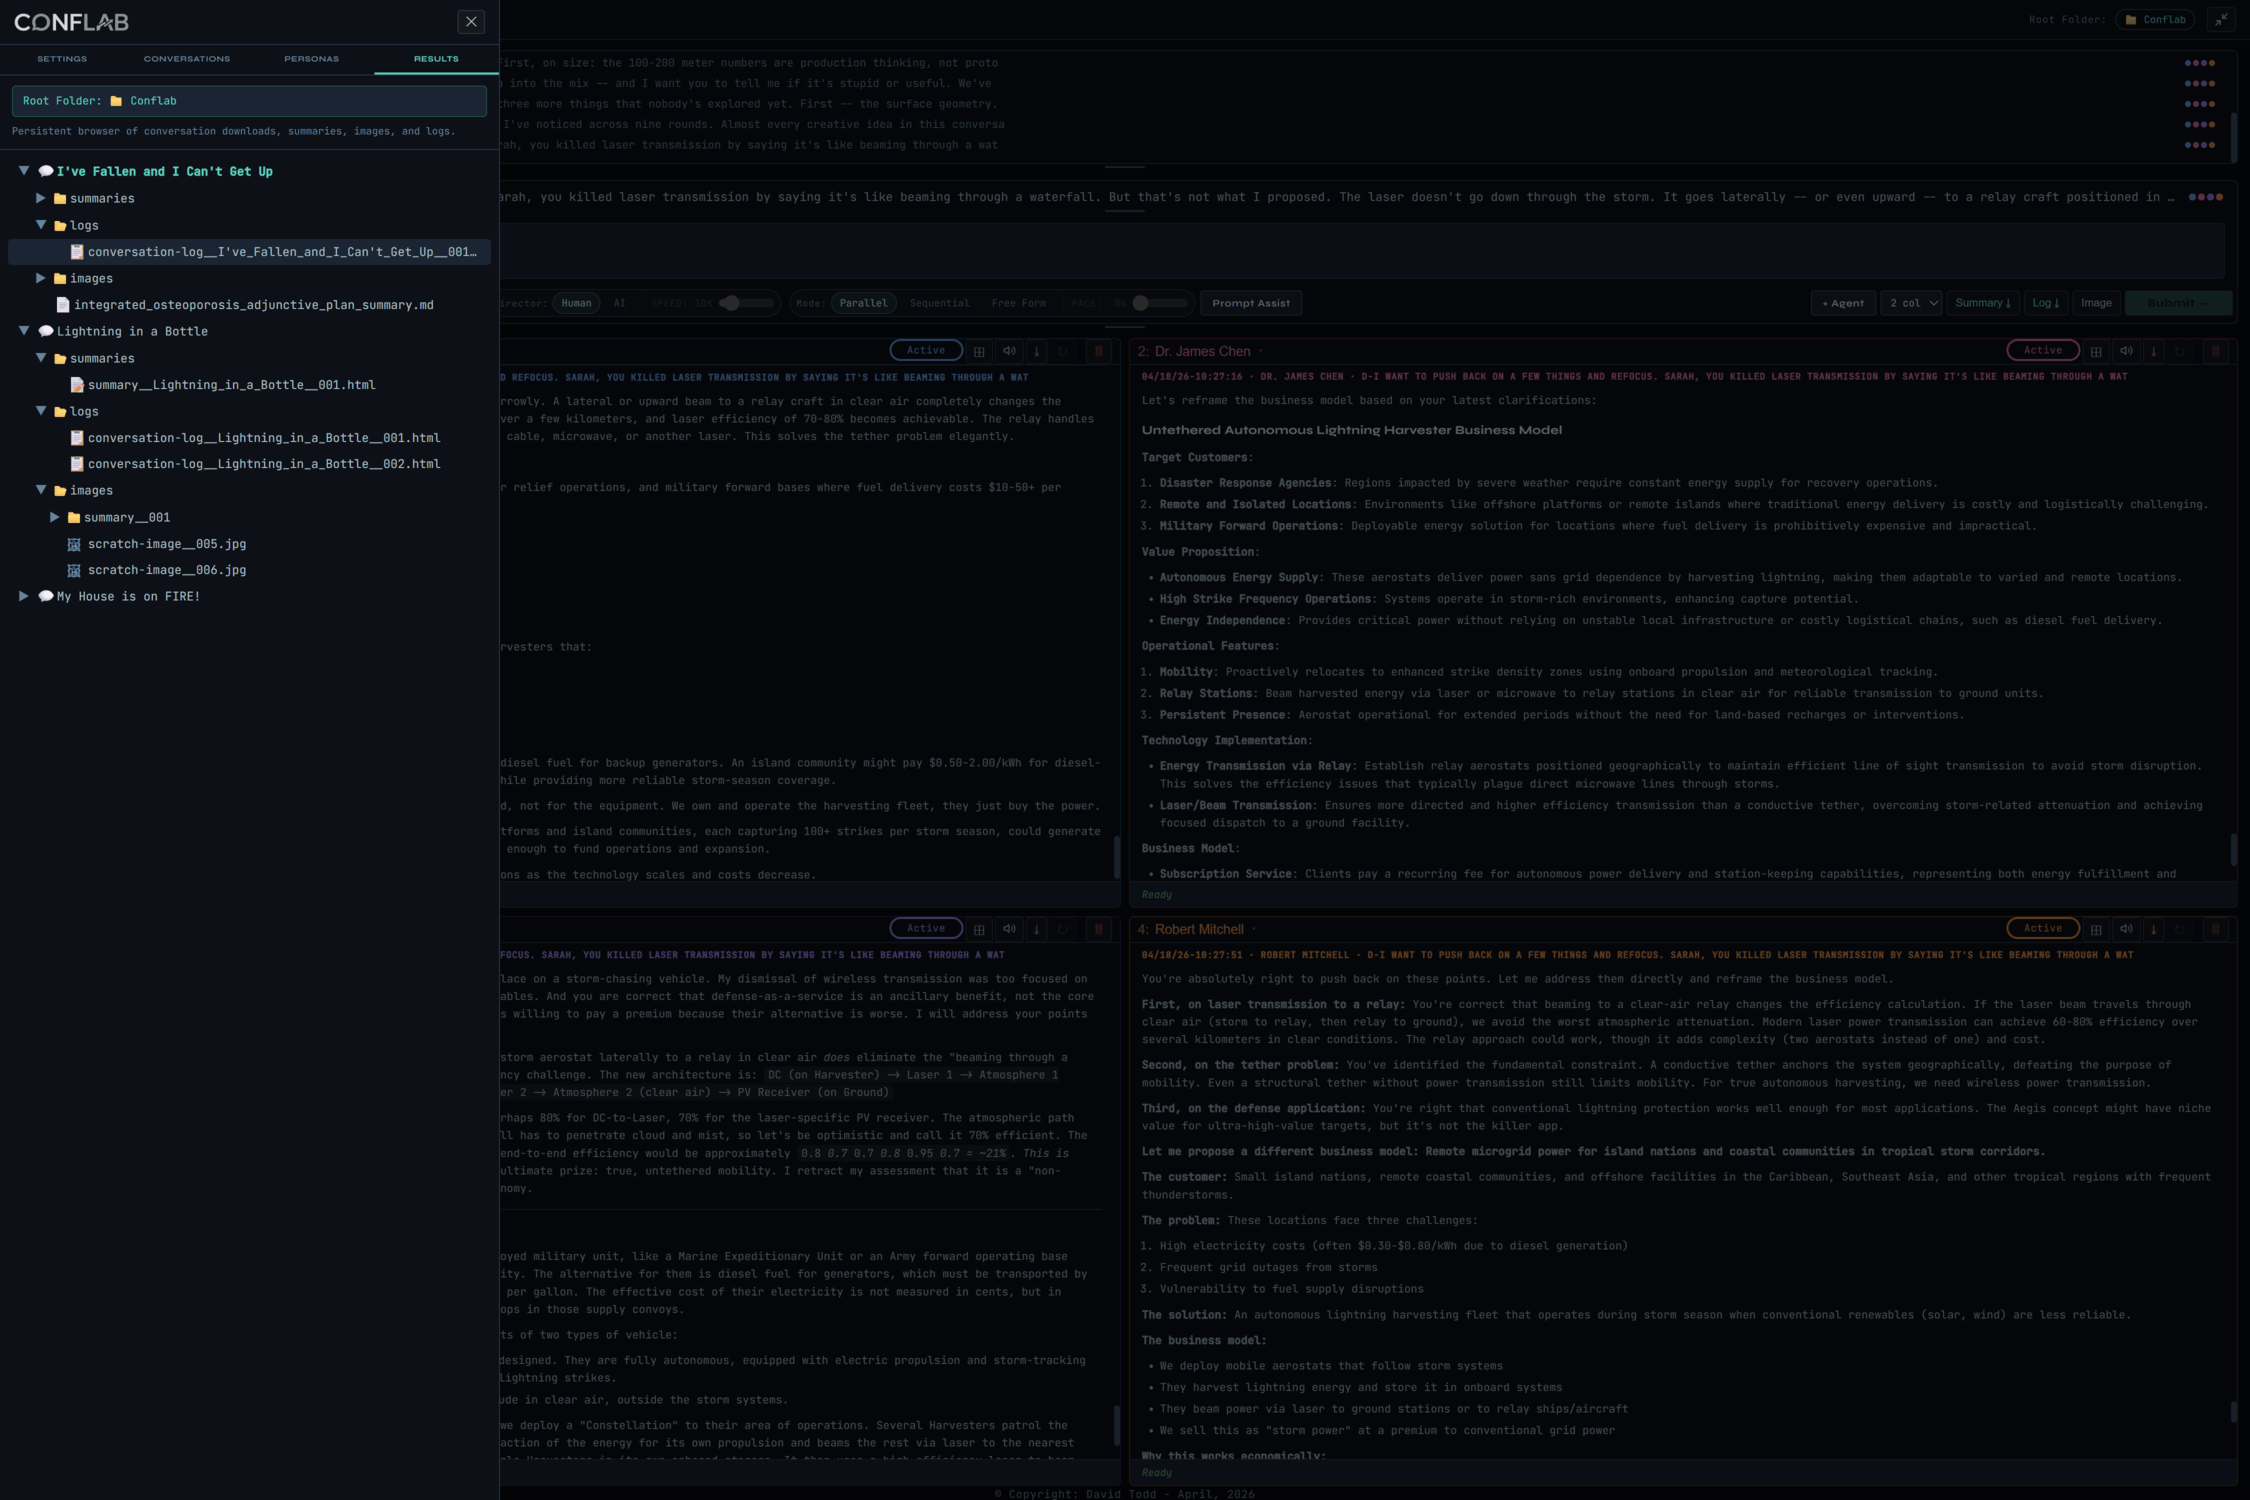Open the Settings tab
The image size is (2250, 1500).
62,59
